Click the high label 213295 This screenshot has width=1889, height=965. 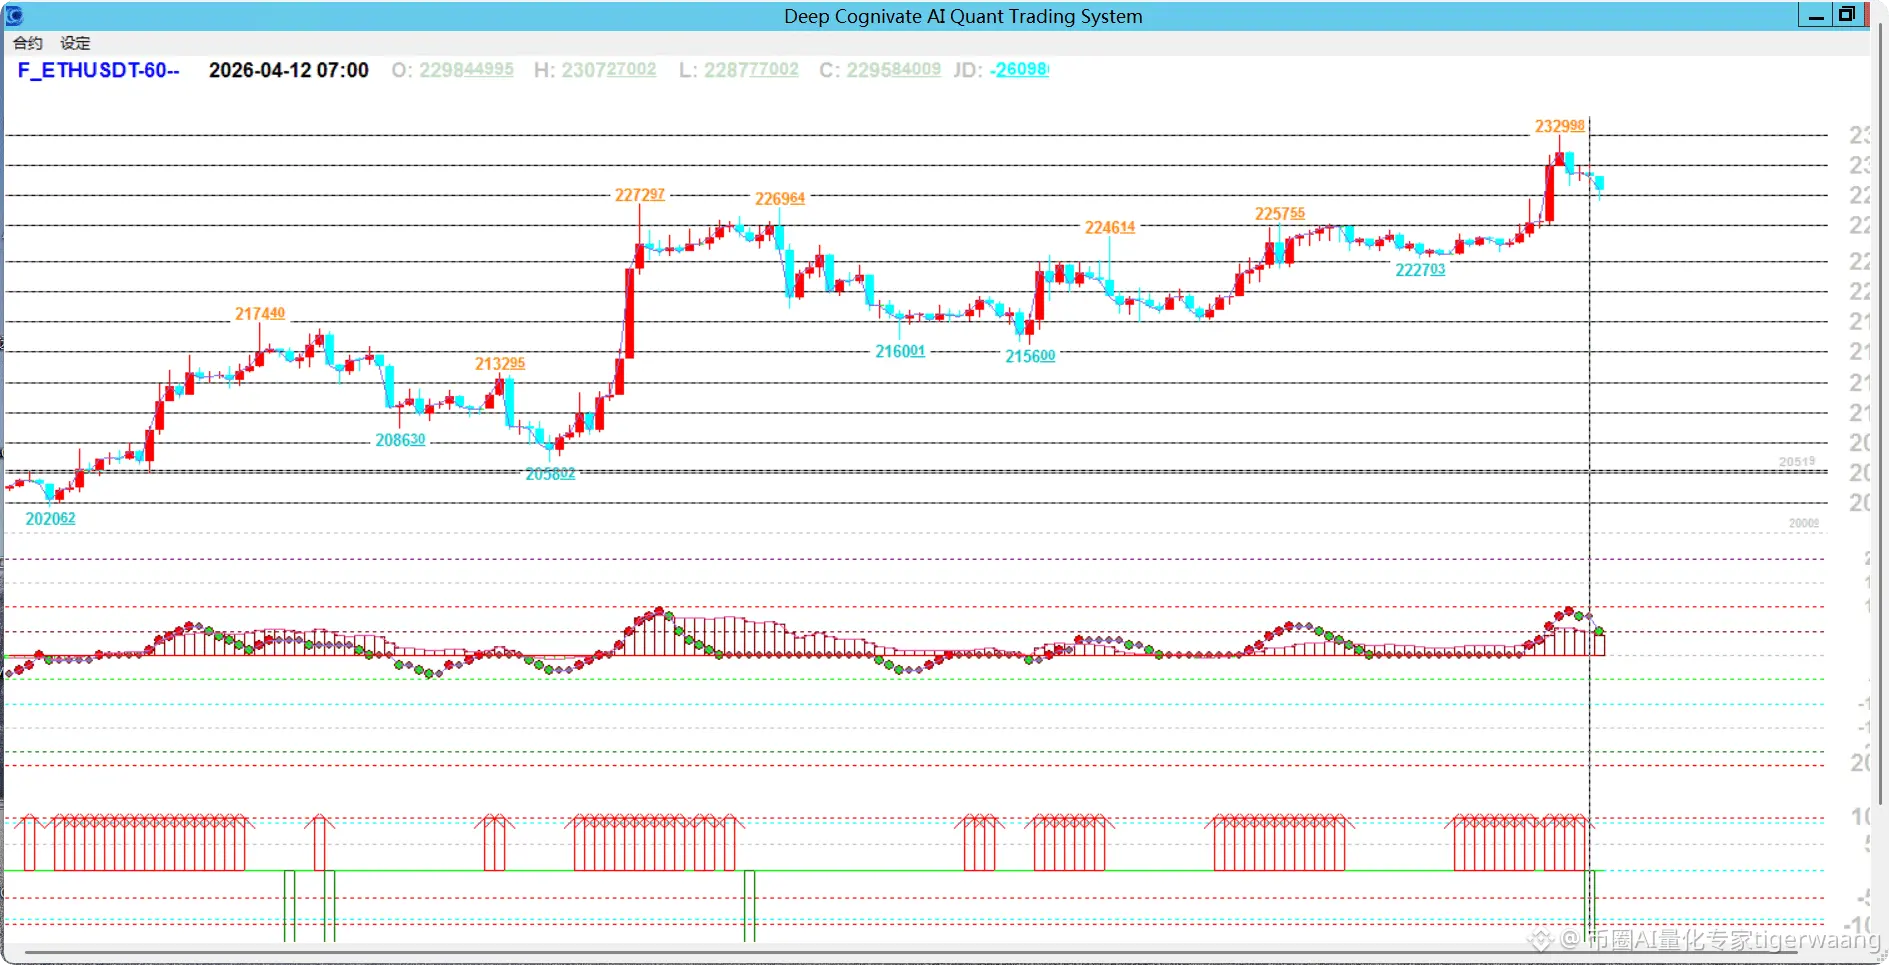coord(499,364)
